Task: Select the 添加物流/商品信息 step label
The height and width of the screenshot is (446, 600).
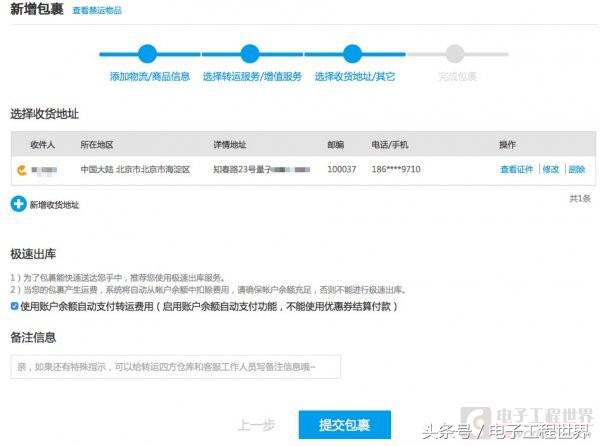Action: pos(149,76)
